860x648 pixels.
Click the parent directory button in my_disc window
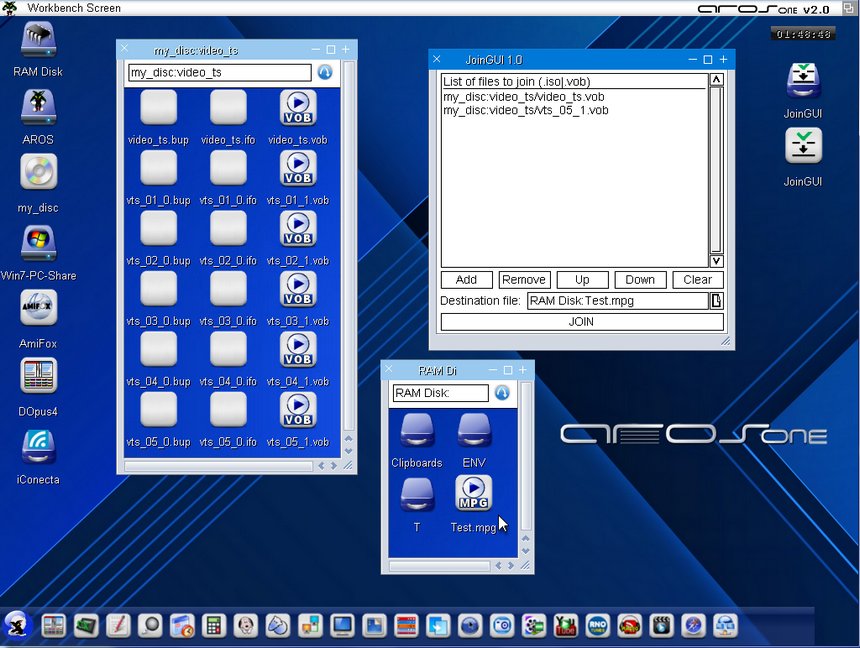[x=325, y=73]
